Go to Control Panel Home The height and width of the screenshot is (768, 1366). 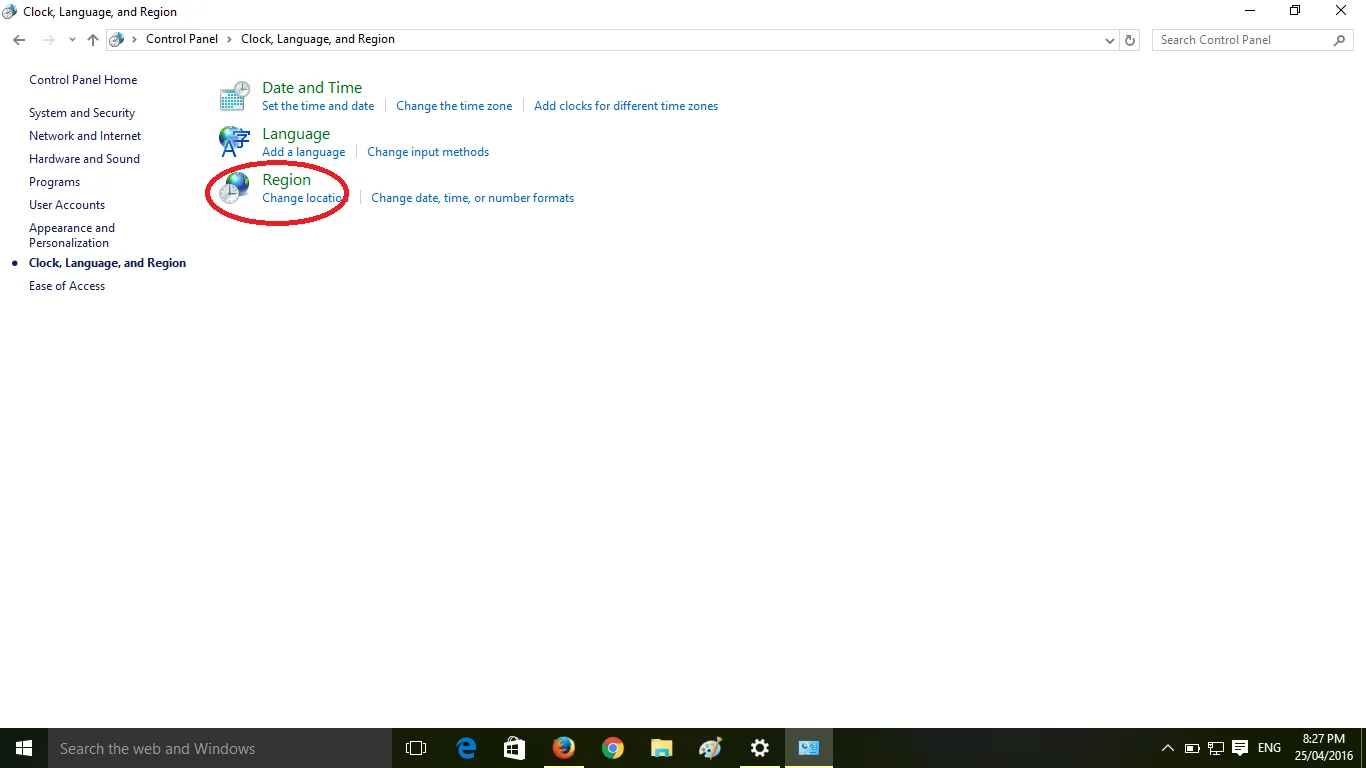83,80
